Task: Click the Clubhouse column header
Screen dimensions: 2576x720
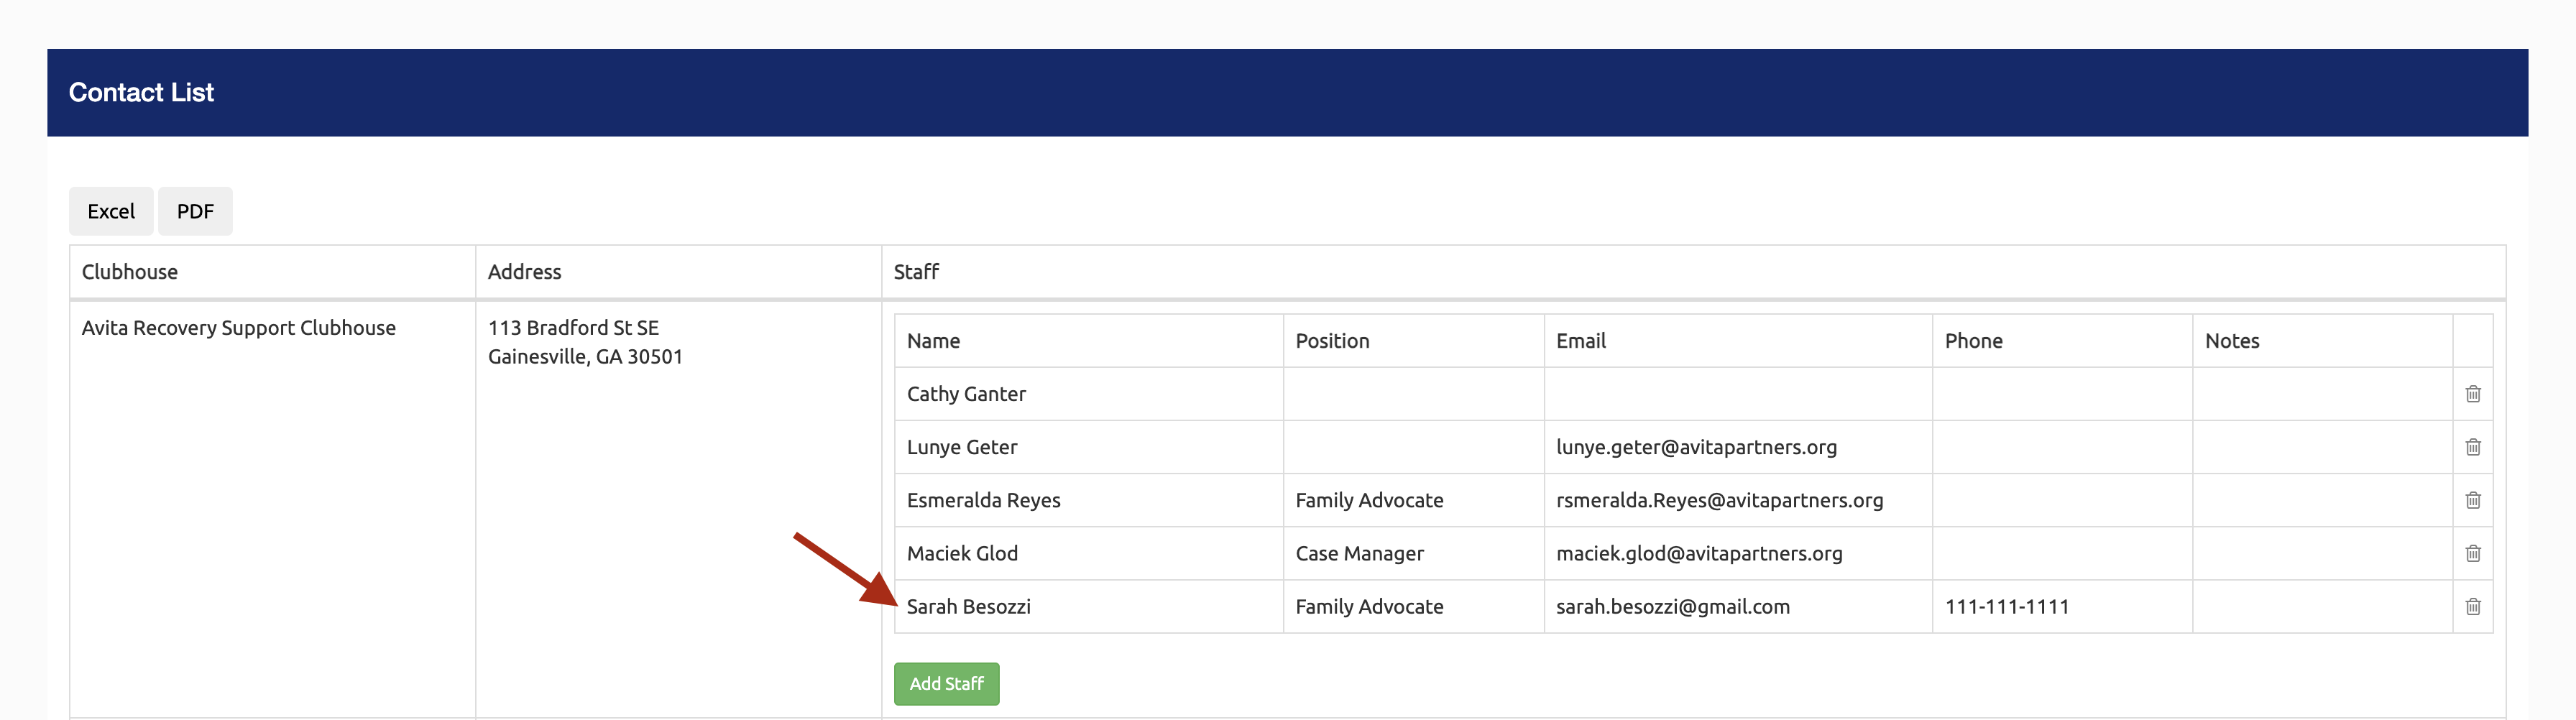Action: click(130, 272)
